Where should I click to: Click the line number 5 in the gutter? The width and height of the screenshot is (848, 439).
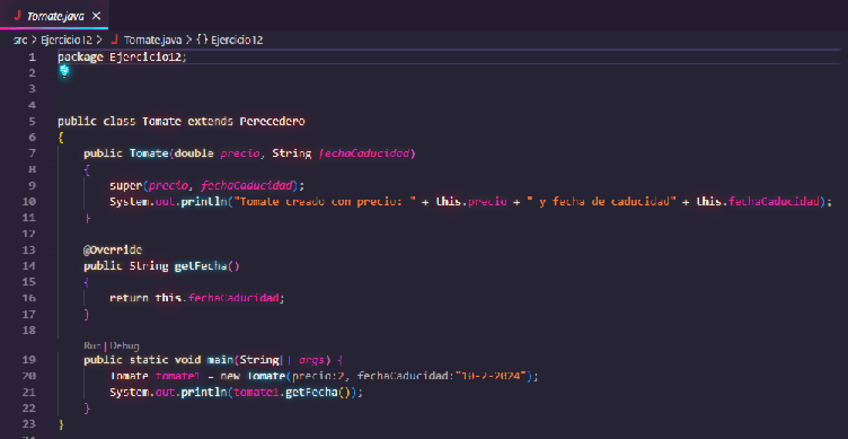click(x=32, y=121)
